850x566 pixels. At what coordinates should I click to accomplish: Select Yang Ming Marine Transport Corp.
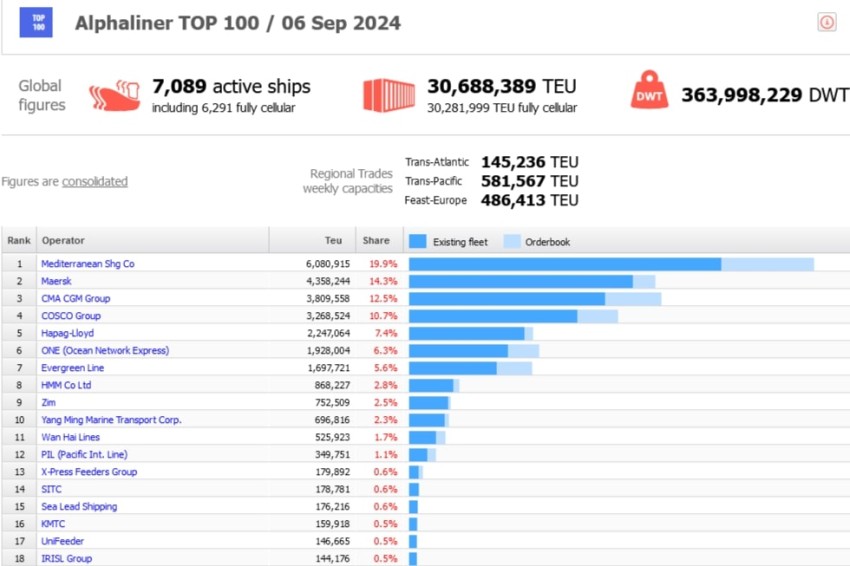click(111, 420)
